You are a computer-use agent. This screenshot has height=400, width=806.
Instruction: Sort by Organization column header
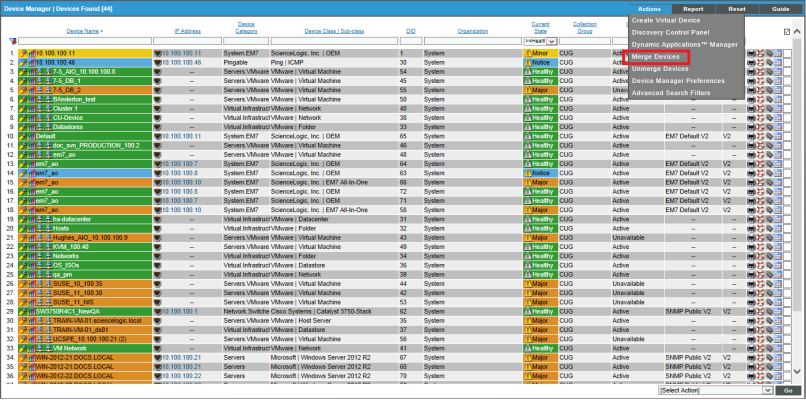click(x=472, y=31)
